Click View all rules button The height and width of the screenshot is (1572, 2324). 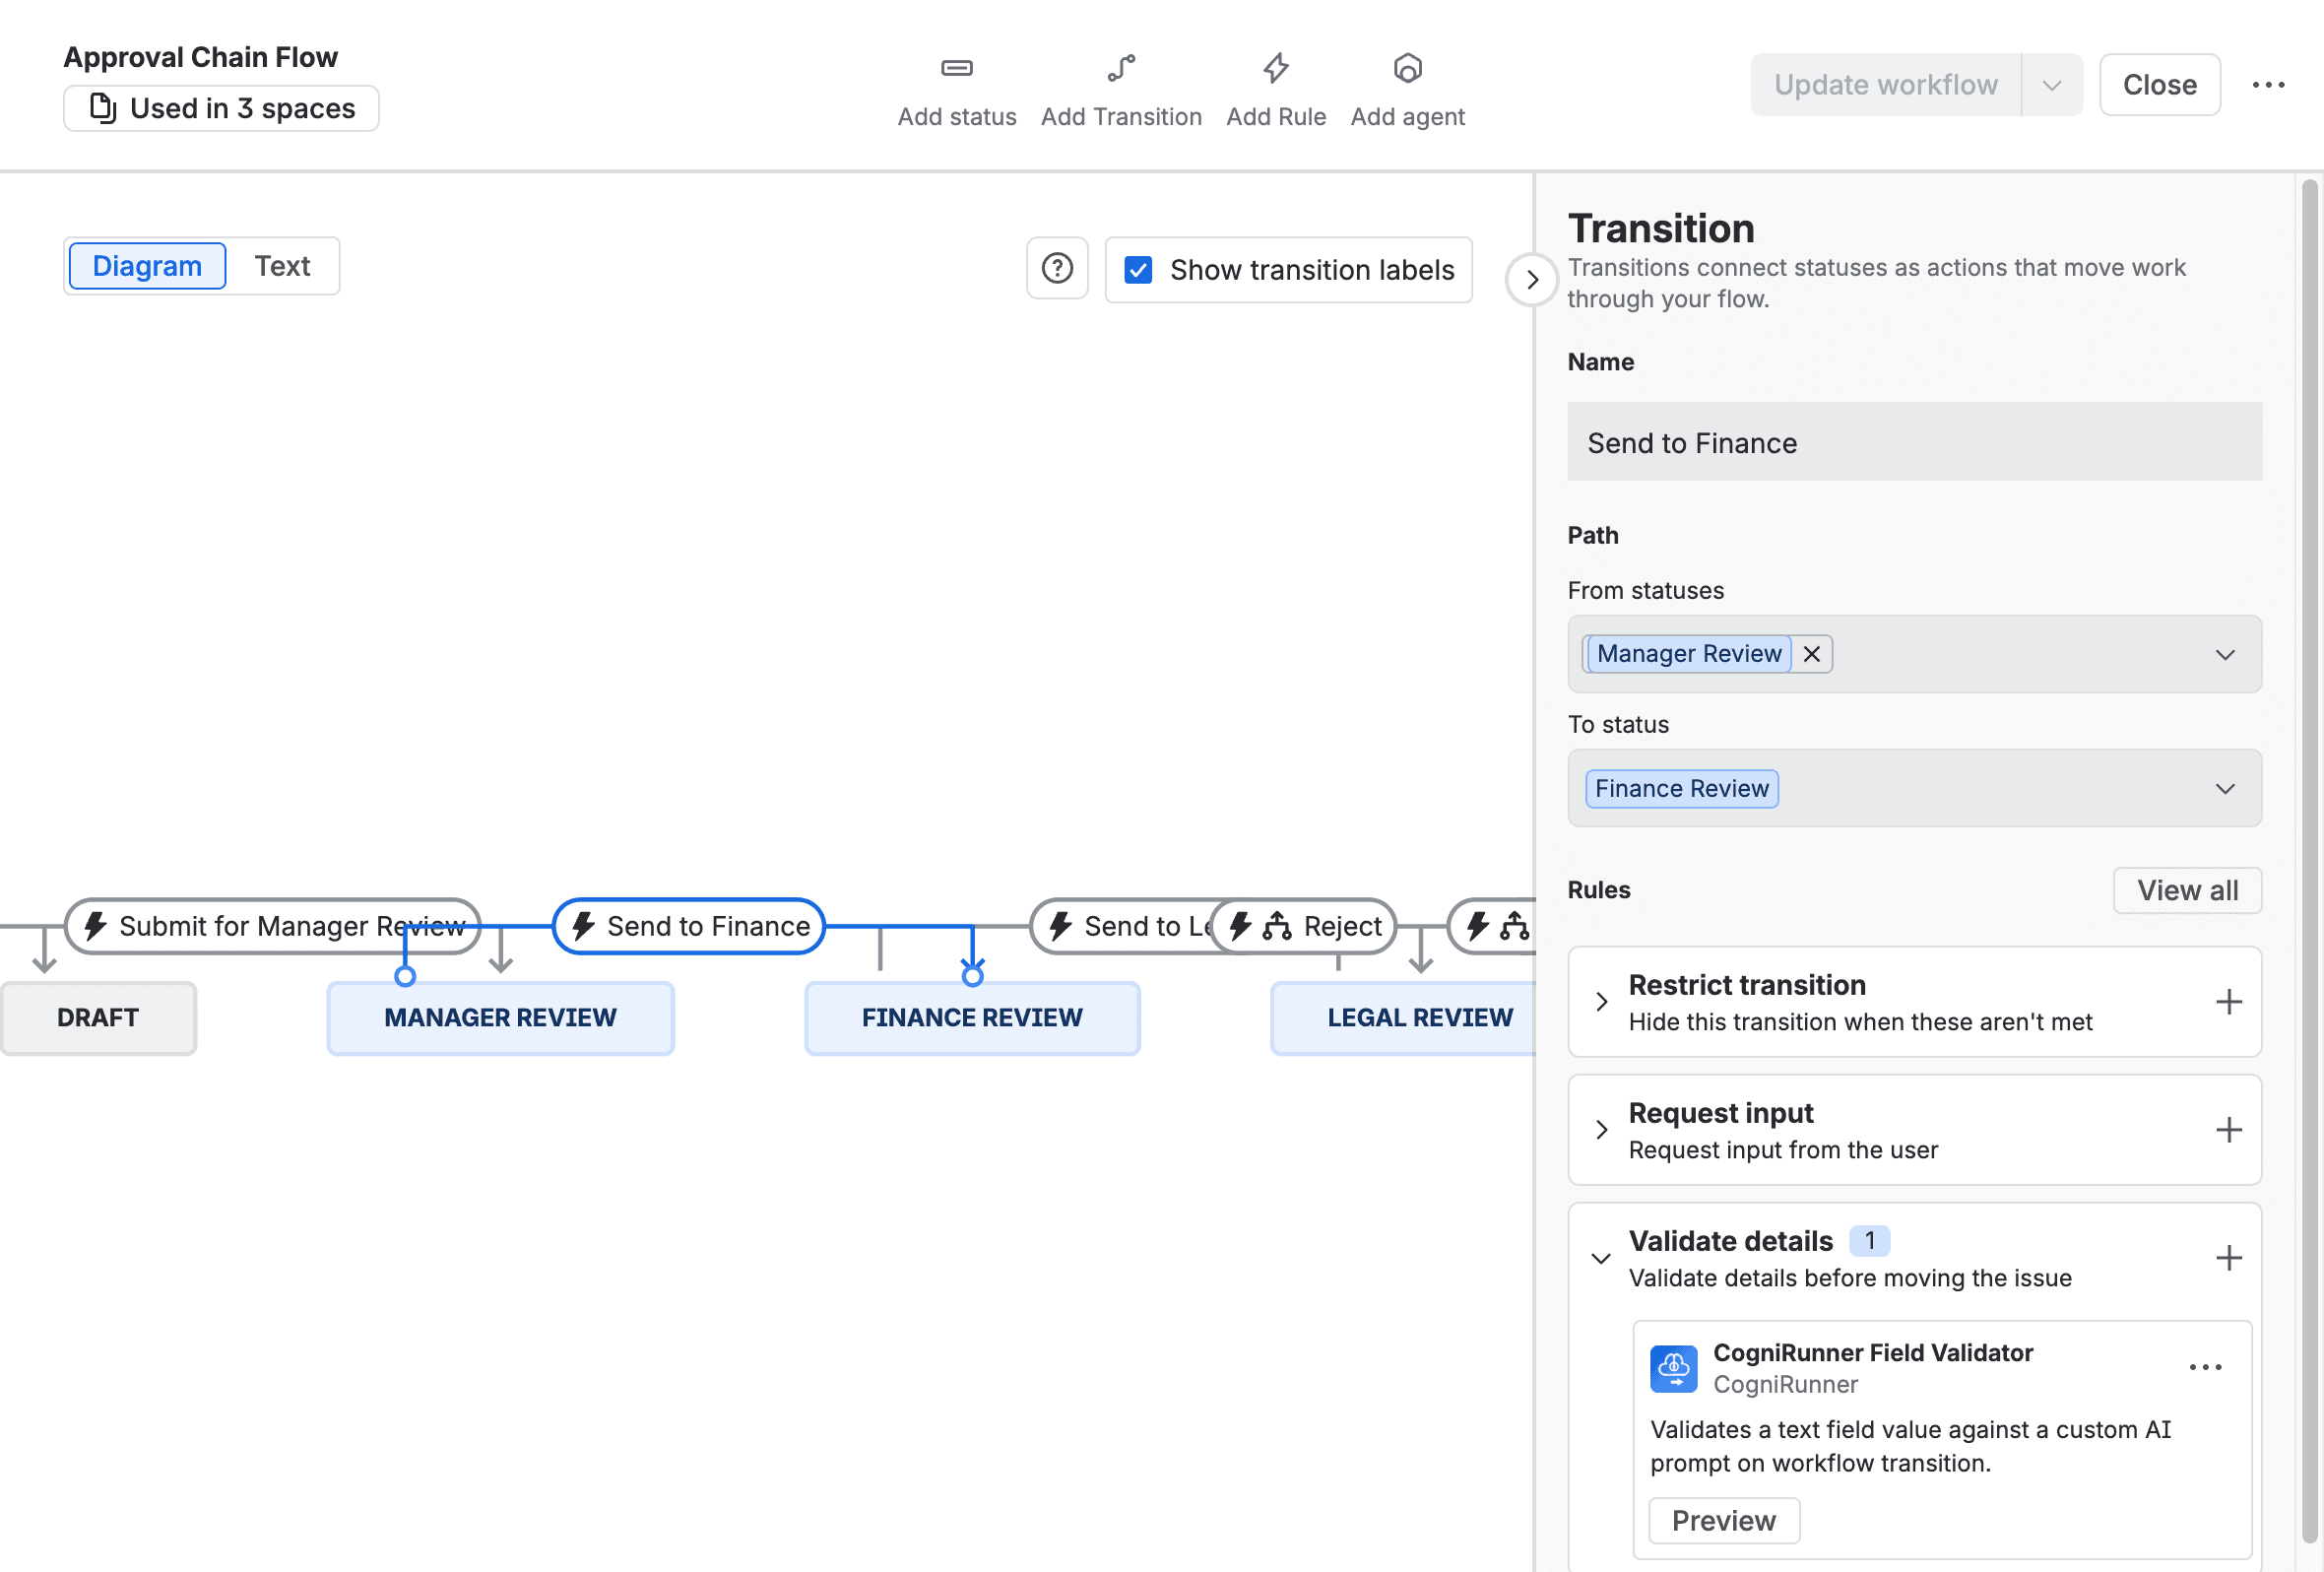[2187, 890]
